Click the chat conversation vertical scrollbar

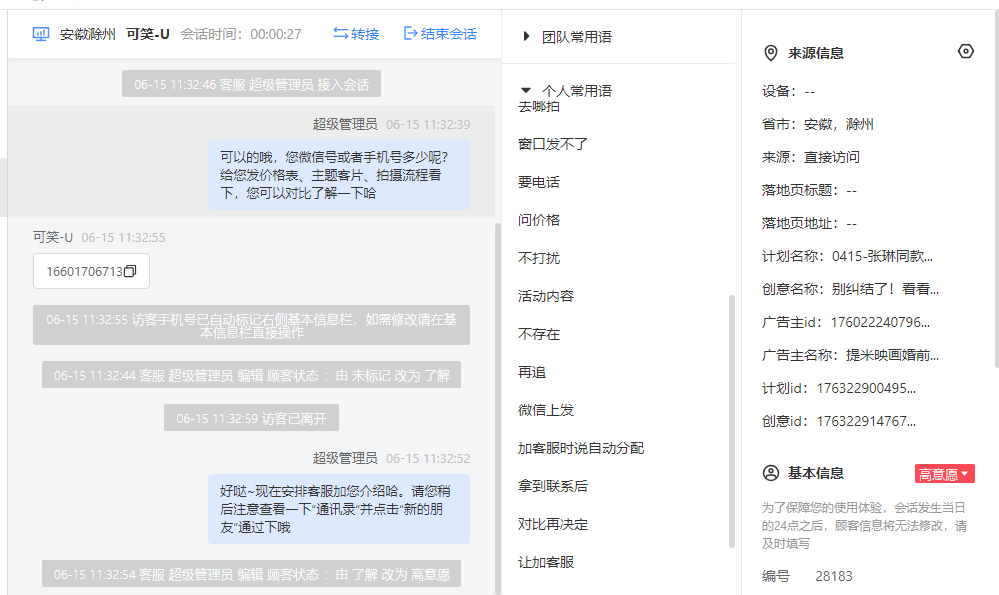point(498,408)
